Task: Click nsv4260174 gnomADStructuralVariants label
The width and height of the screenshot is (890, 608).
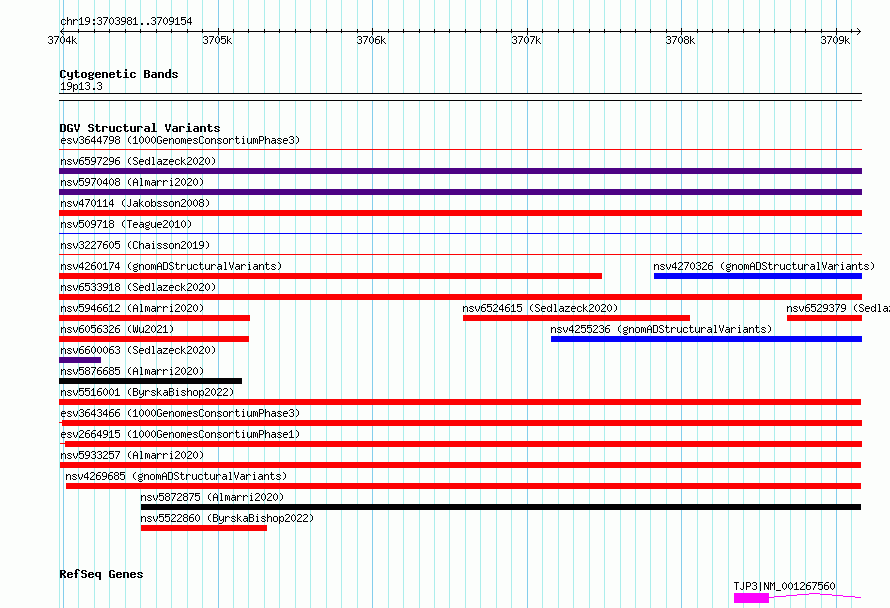Action: click(x=171, y=266)
